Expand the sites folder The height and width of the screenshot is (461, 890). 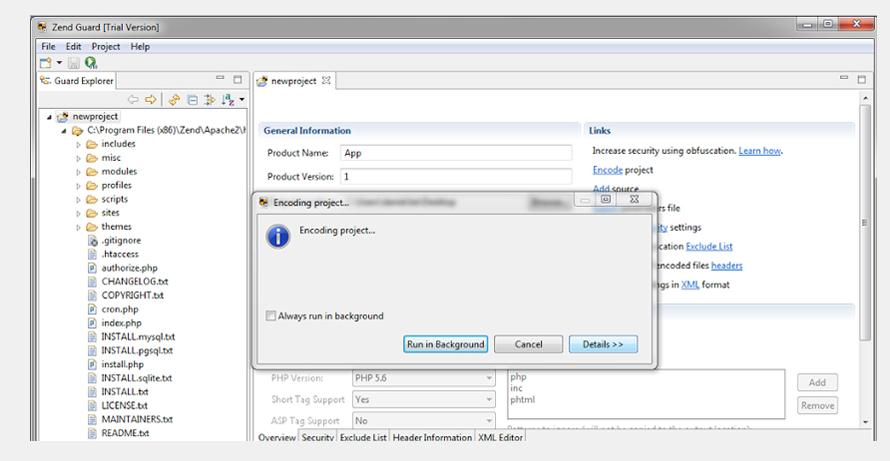point(78,213)
